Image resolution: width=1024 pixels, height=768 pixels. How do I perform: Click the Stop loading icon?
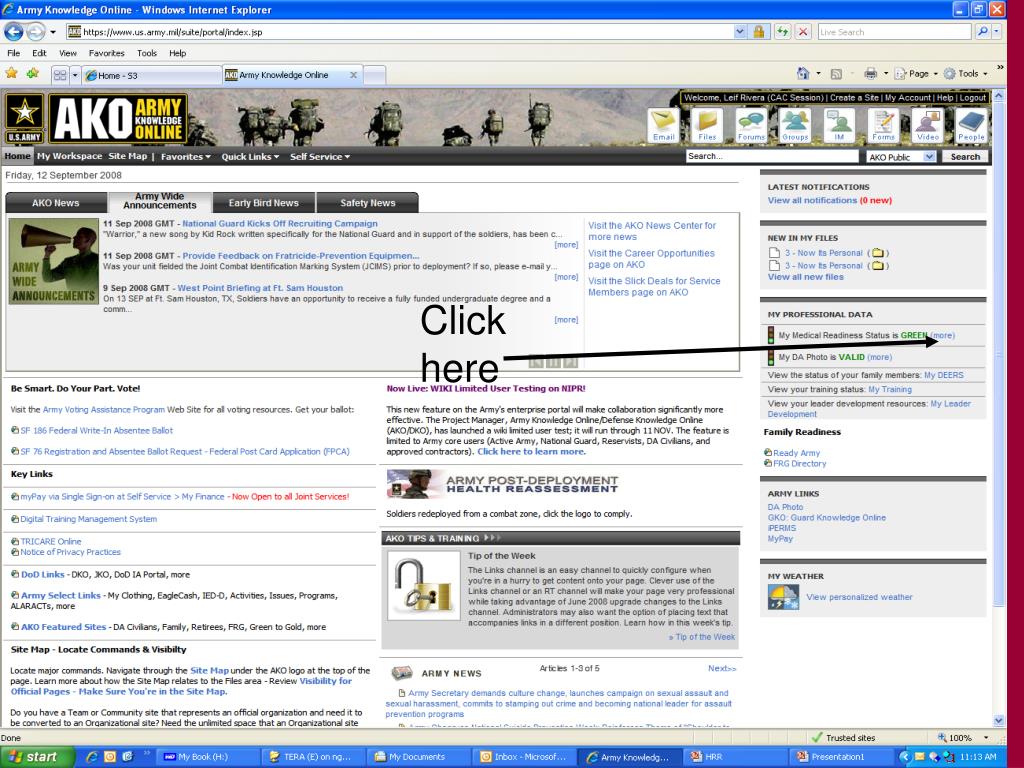tap(803, 31)
